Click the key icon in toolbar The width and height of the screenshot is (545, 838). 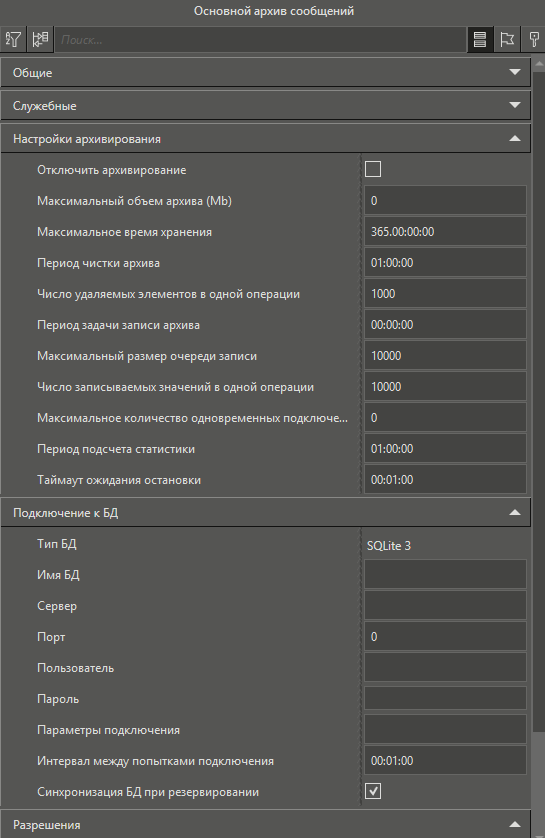click(533, 39)
